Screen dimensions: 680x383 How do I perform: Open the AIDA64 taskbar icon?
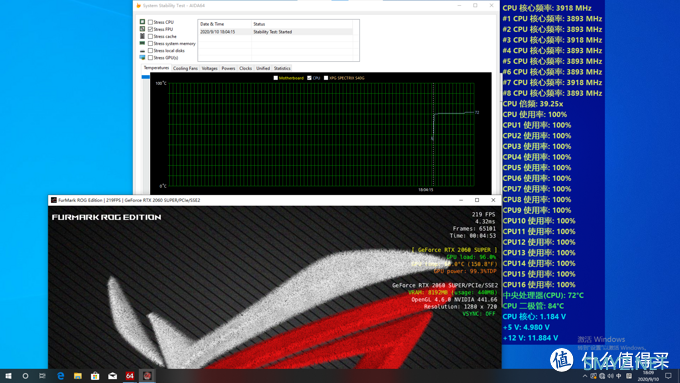click(130, 376)
